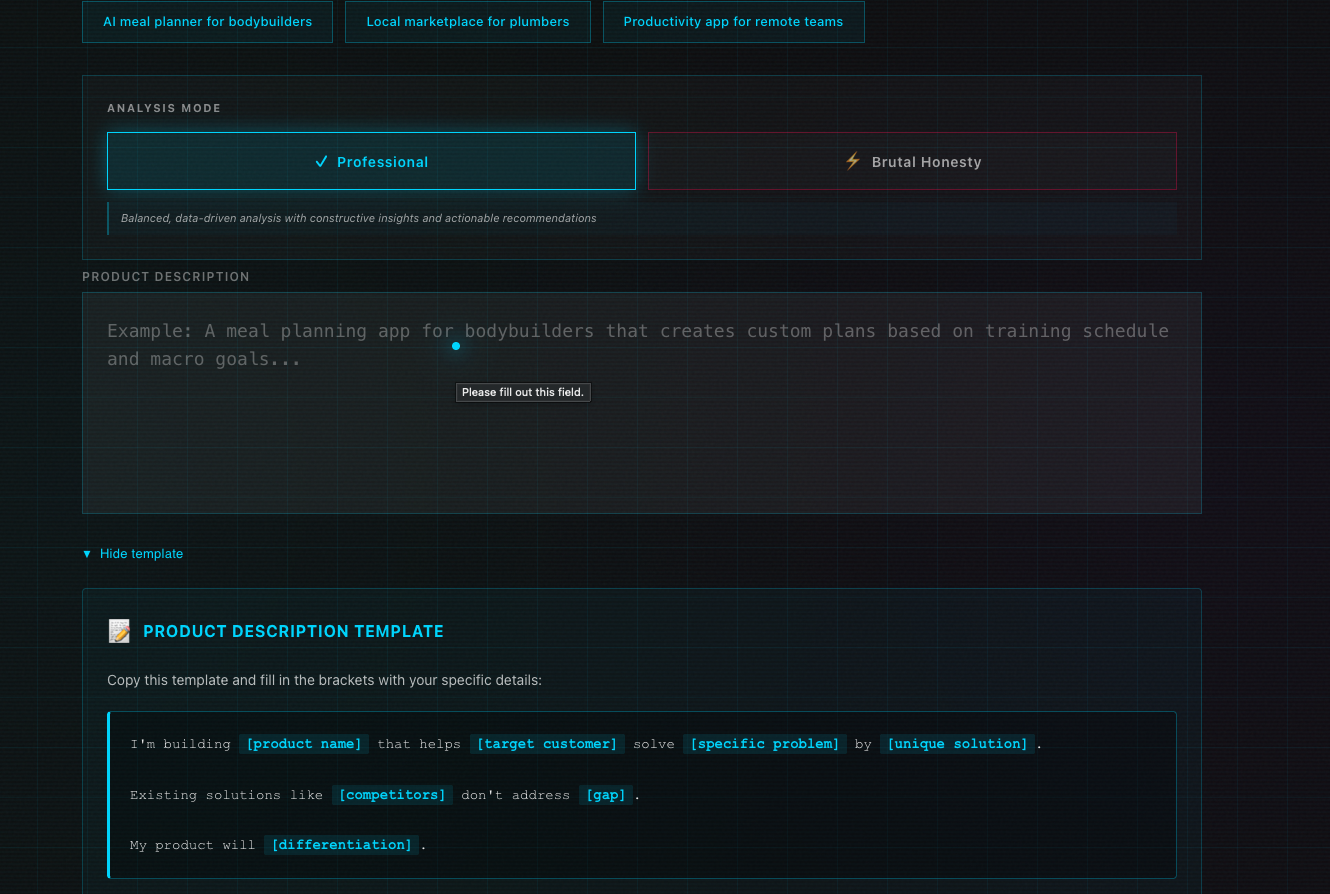Click the triangle arrow next to Hide template
This screenshot has height=894, width=1330.
tap(85, 553)
